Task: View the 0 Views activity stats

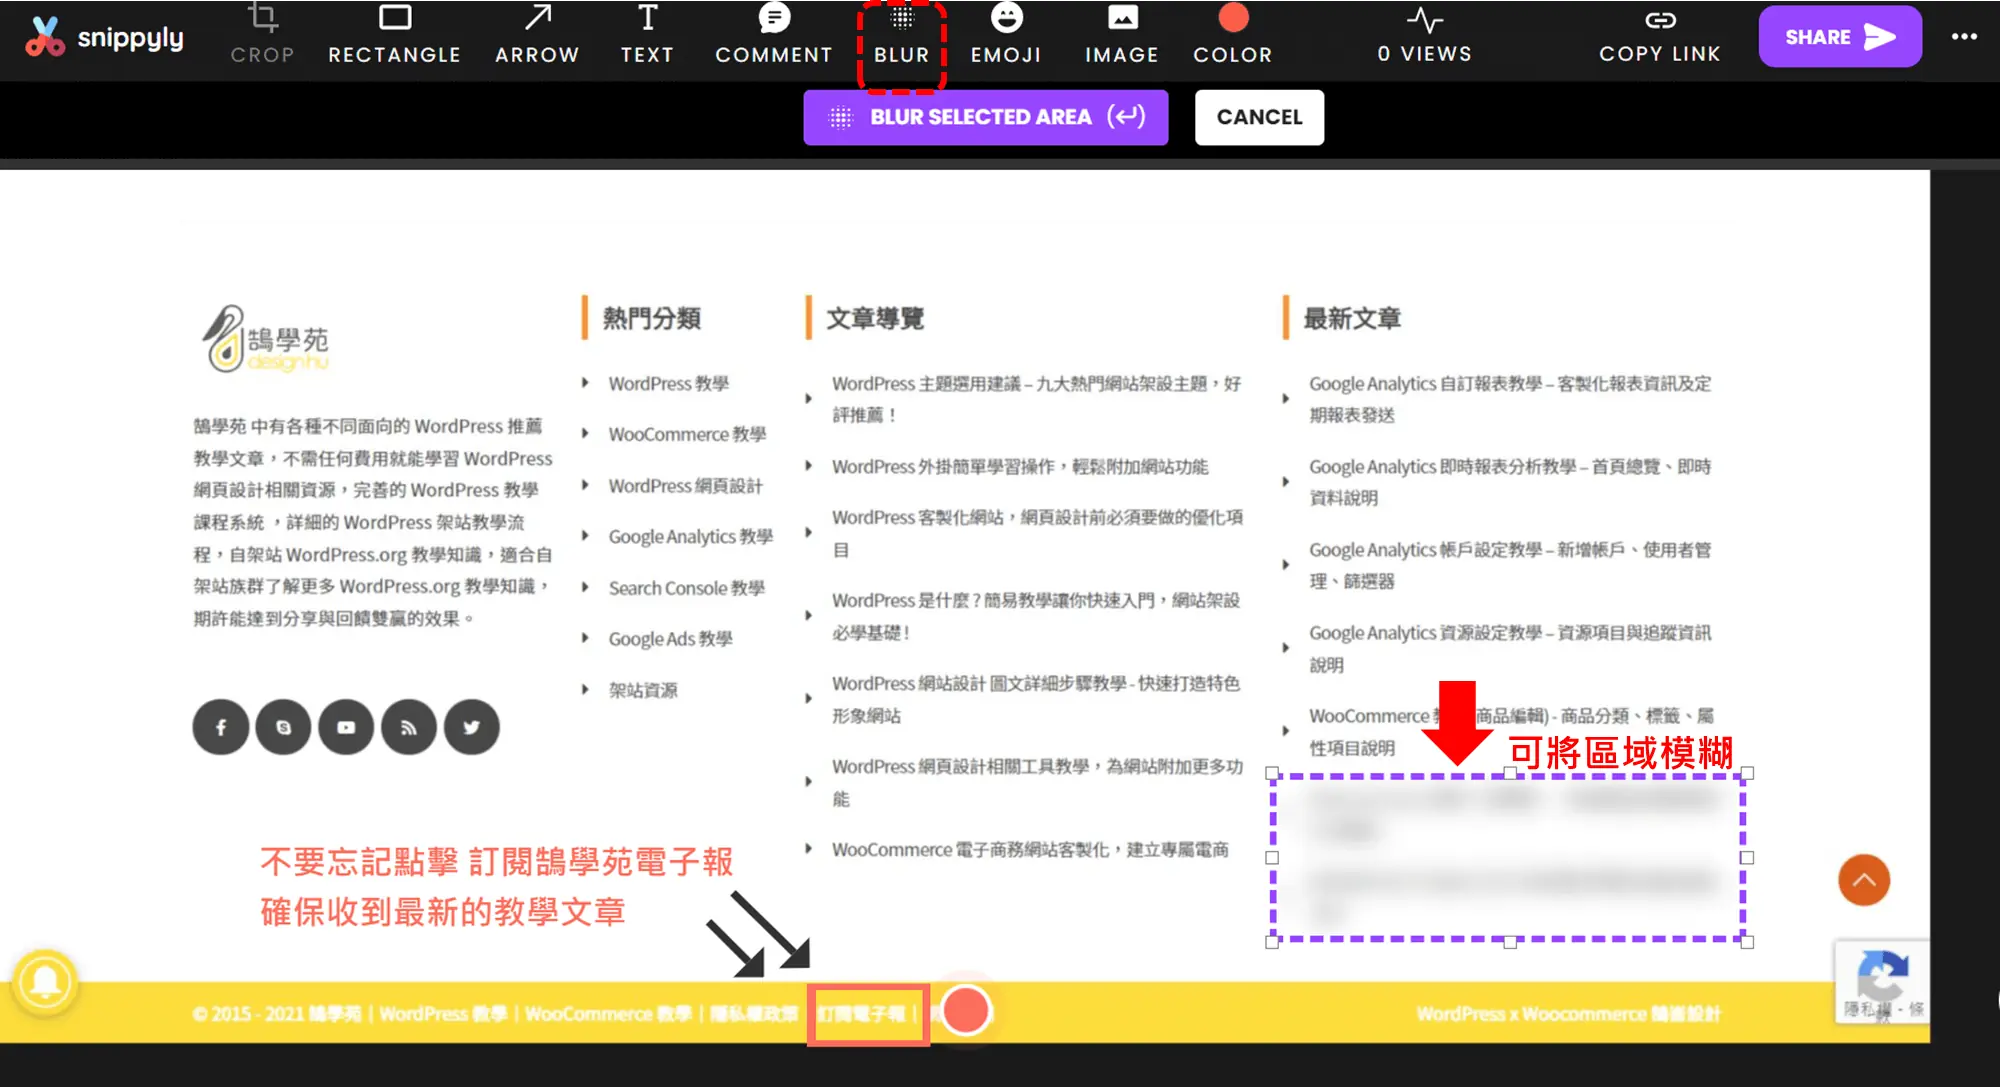Action: pos(1424,35)
